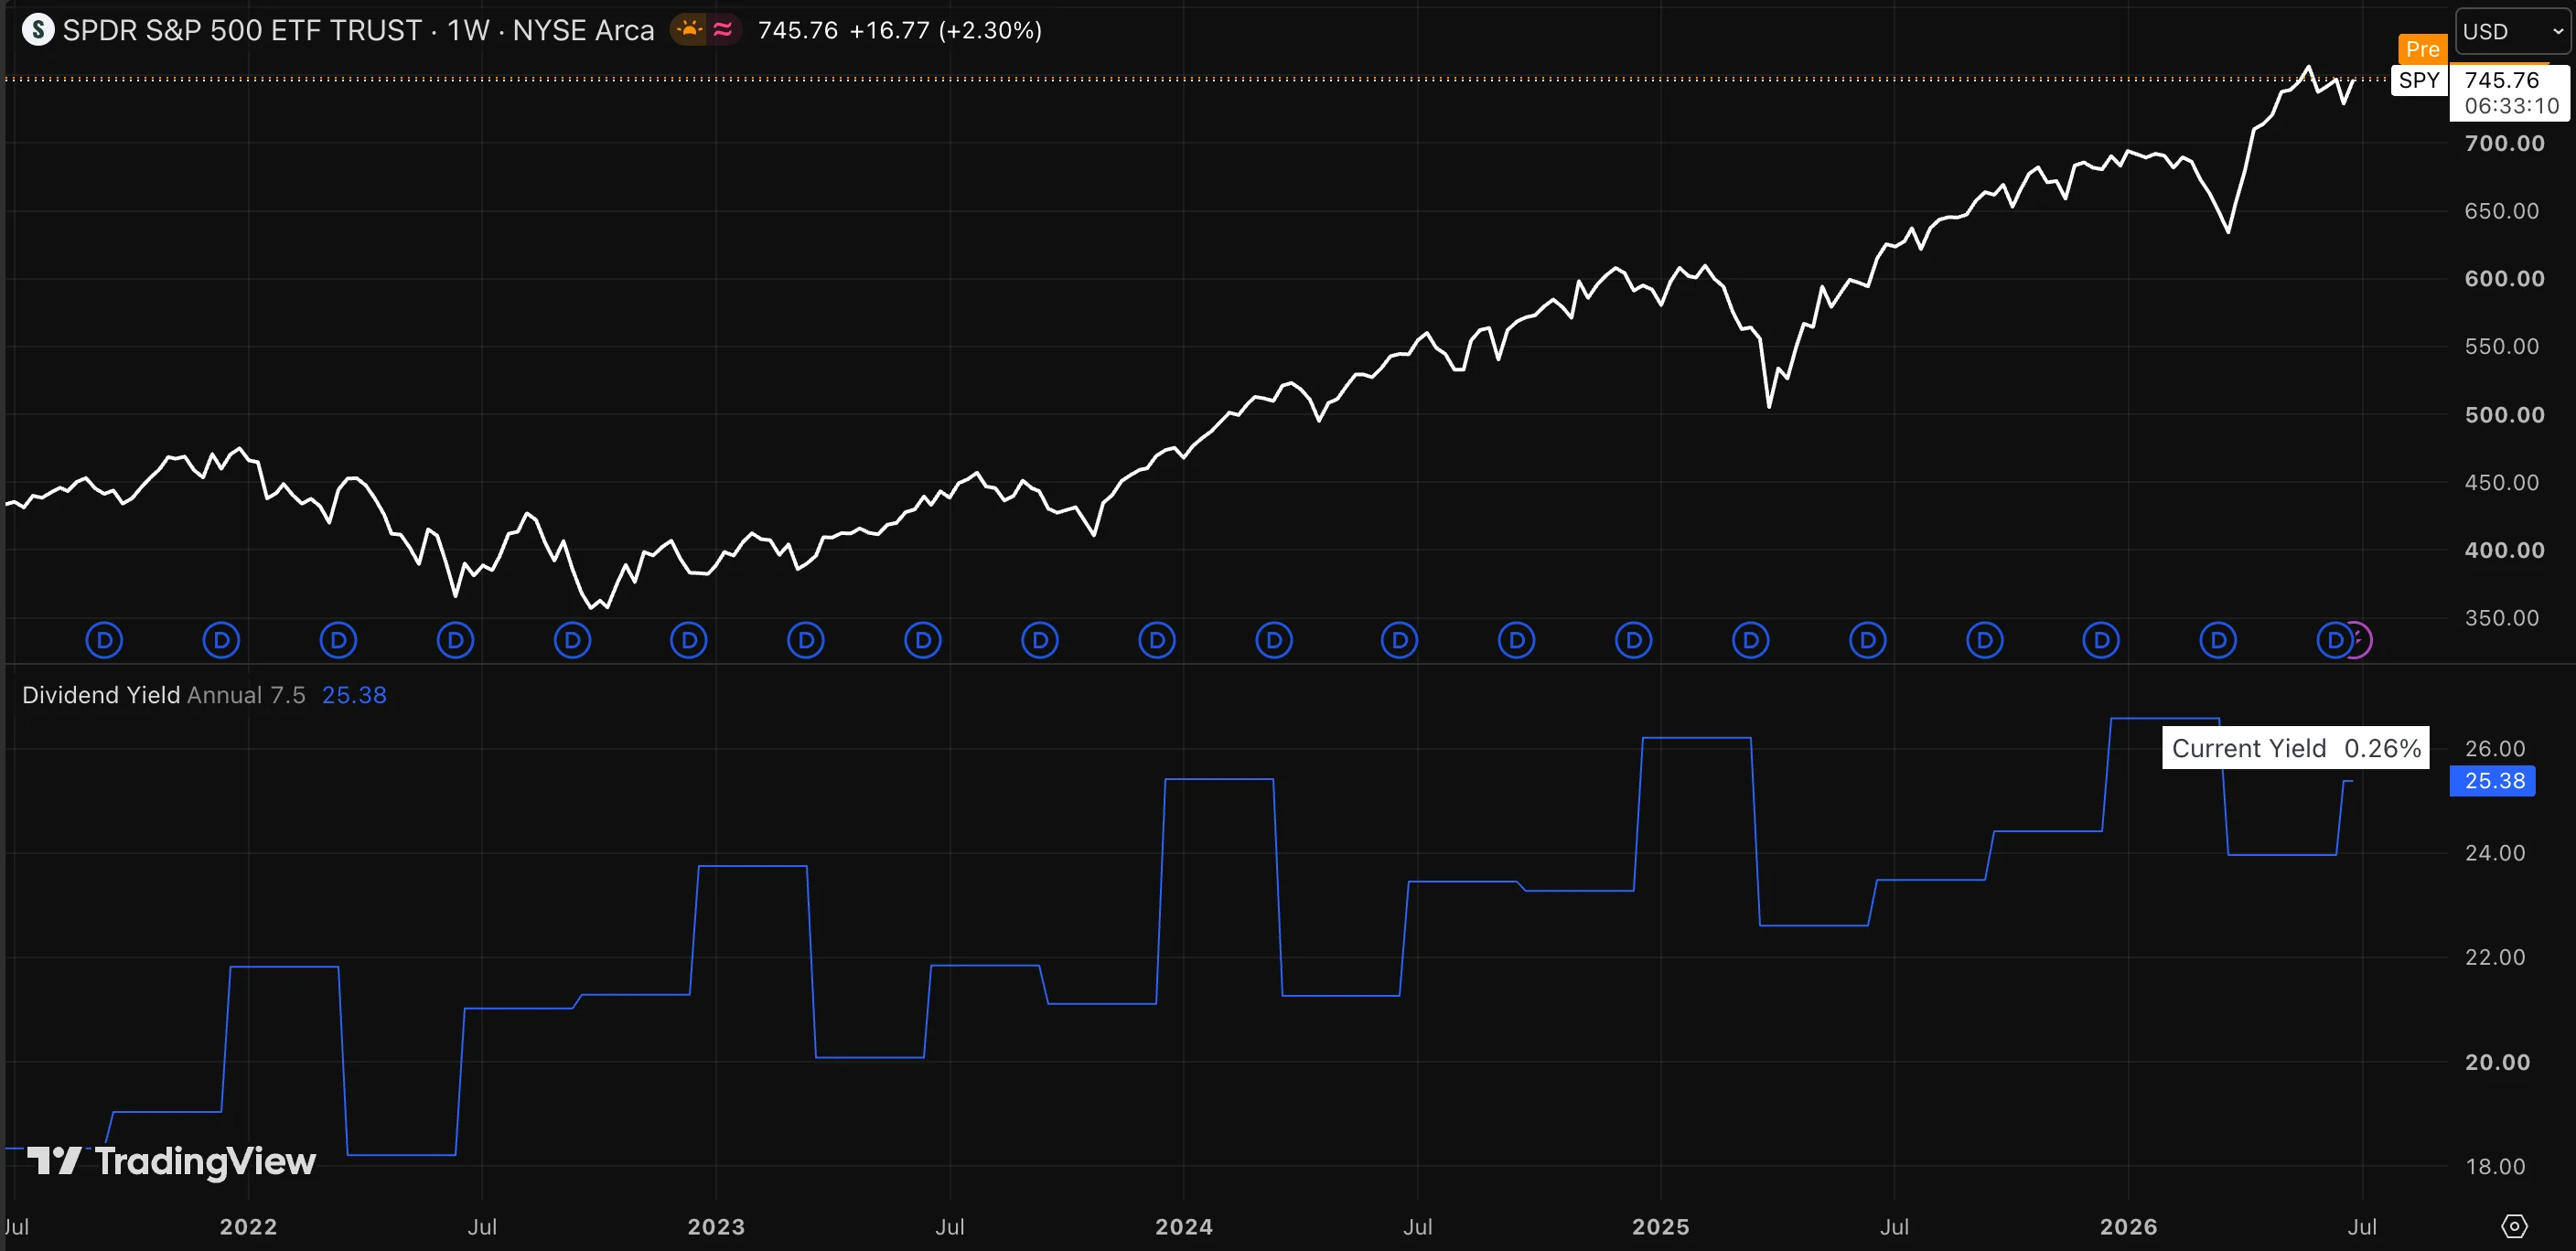Image resolution: width=2576 pixels, height=1251 pixels.
Task: Click the 2026 label on time axis
Action: pyautogui.click(x=2129, y=1227)
